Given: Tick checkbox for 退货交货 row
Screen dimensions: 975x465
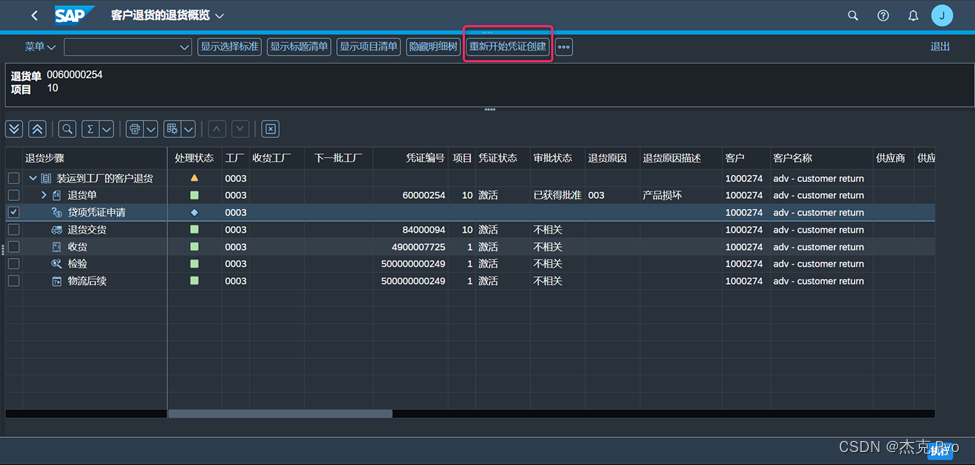Looking at the screenshot, I should [14, 230].
